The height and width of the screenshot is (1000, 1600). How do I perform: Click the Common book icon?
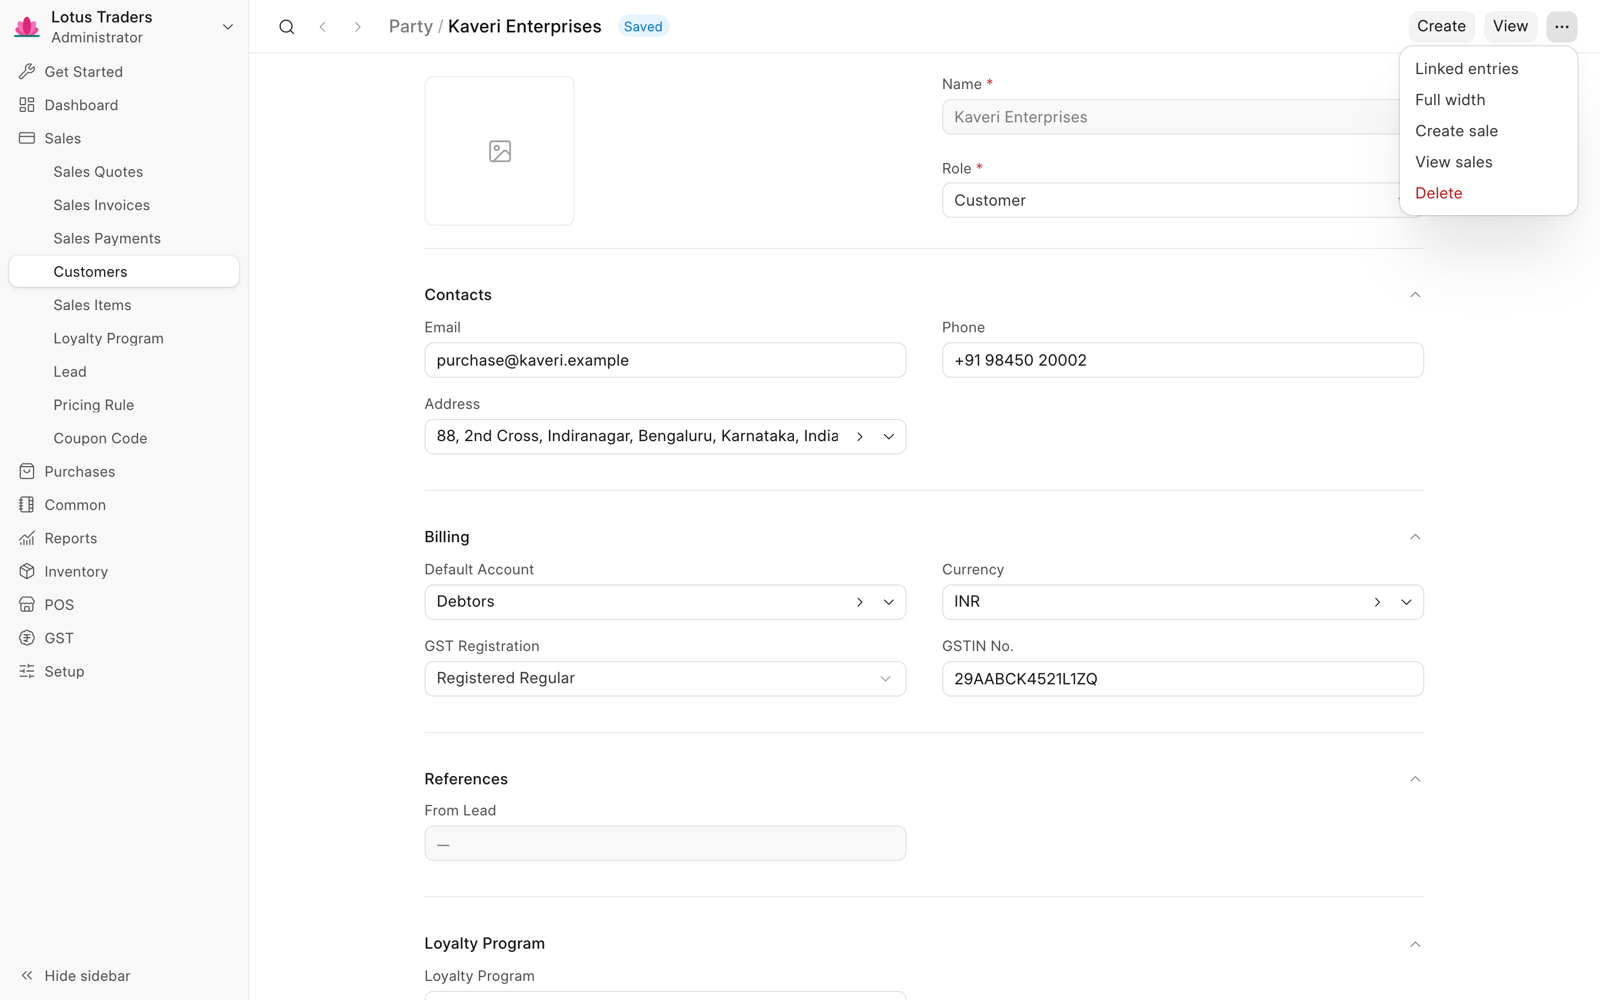pos(27,505)
